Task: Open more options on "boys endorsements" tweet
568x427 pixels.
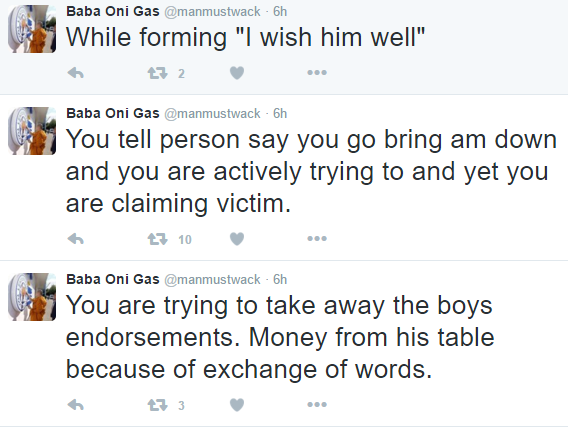Action: click(317, 405)
